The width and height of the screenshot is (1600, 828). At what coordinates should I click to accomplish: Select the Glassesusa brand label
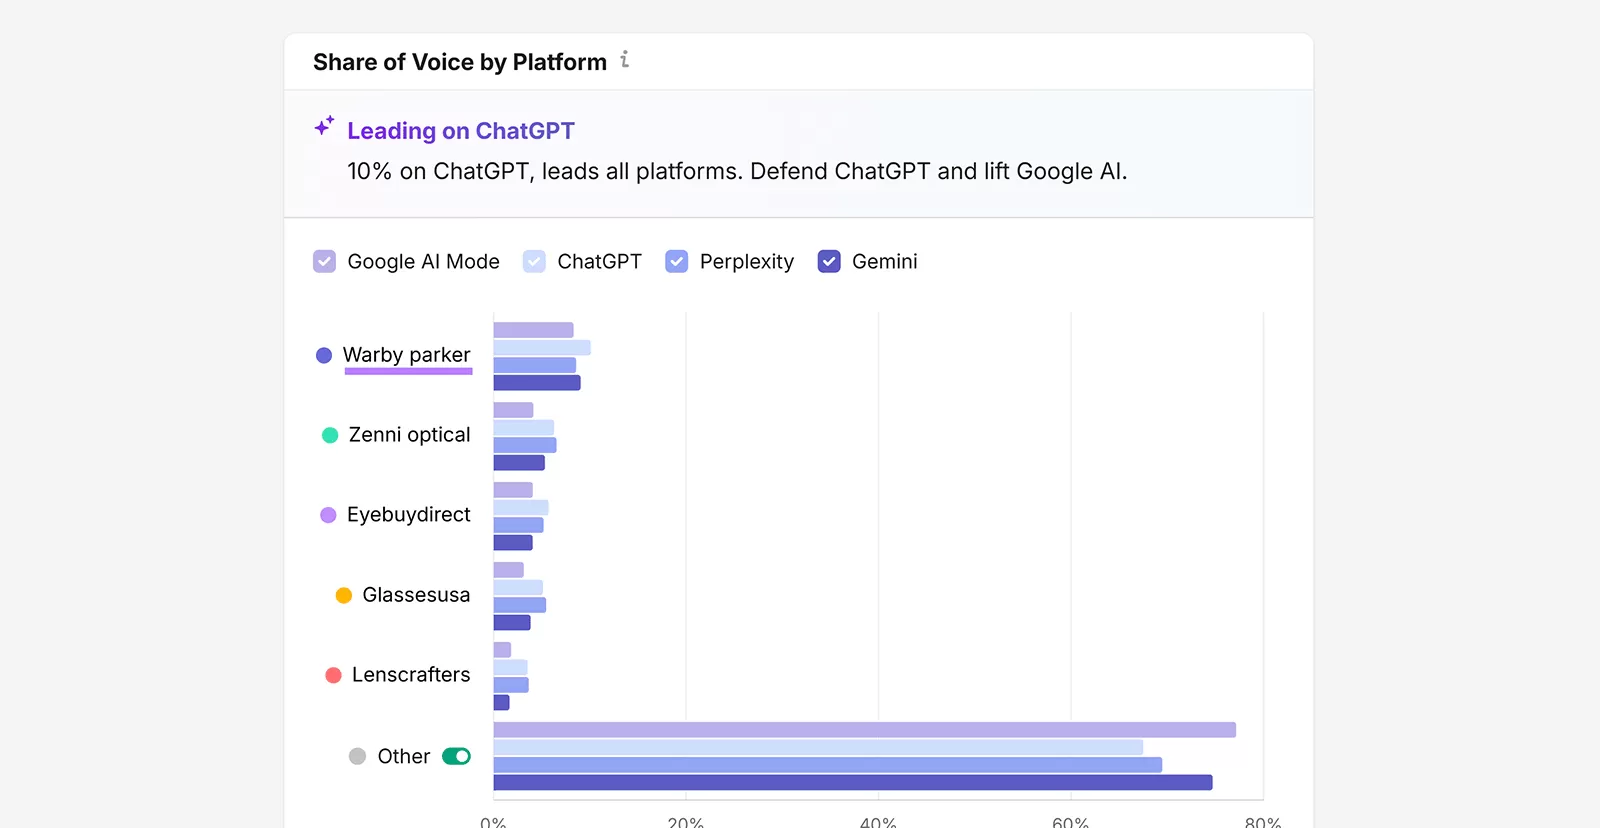(416, 595)
